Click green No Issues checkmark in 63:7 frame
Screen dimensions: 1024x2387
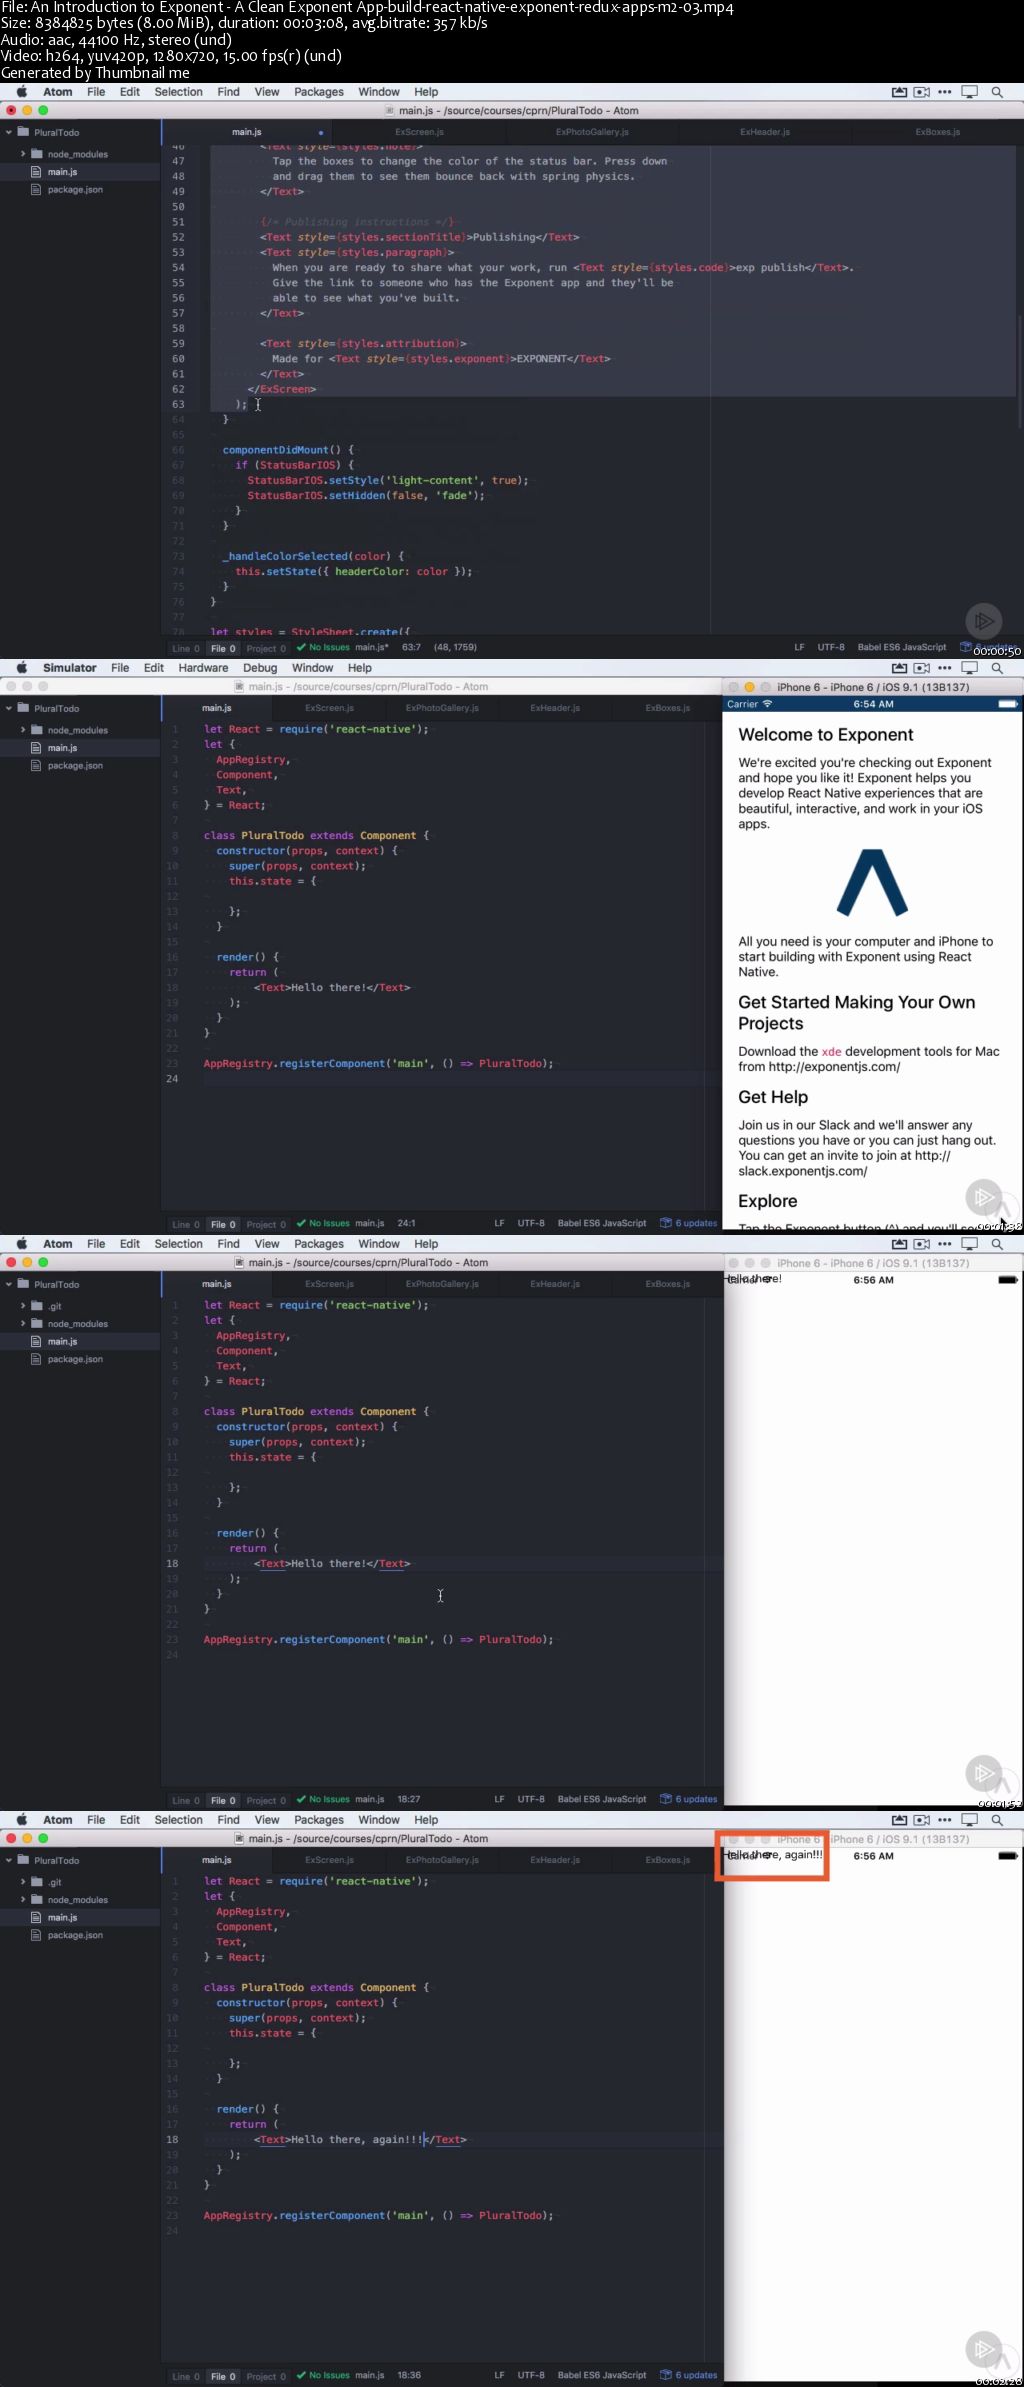(301, 648)
